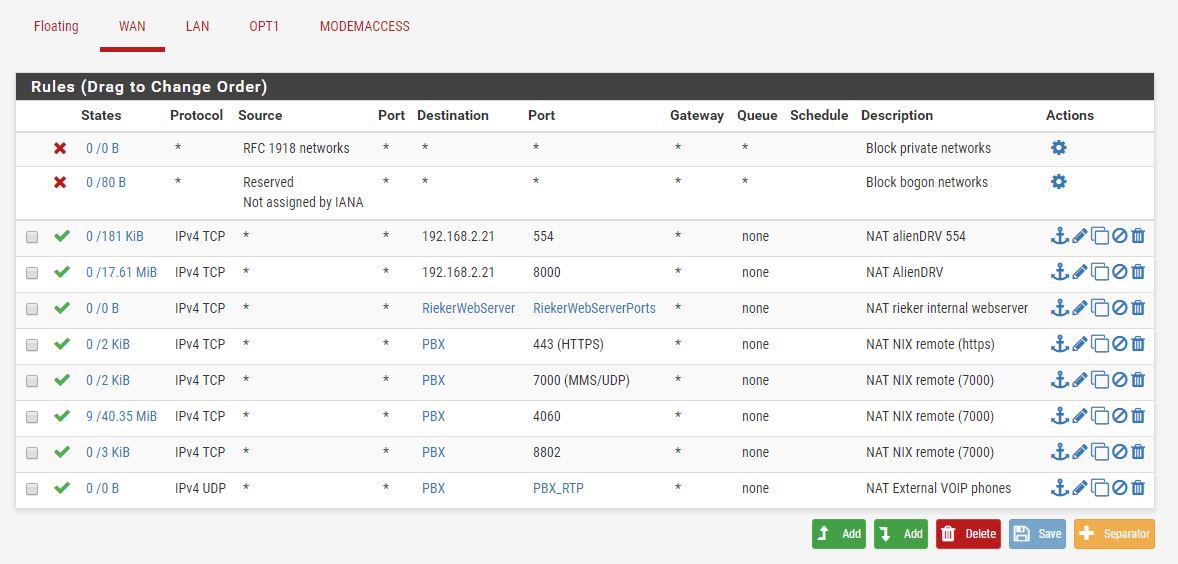Switch to the LAN tab

click(197, 26)
